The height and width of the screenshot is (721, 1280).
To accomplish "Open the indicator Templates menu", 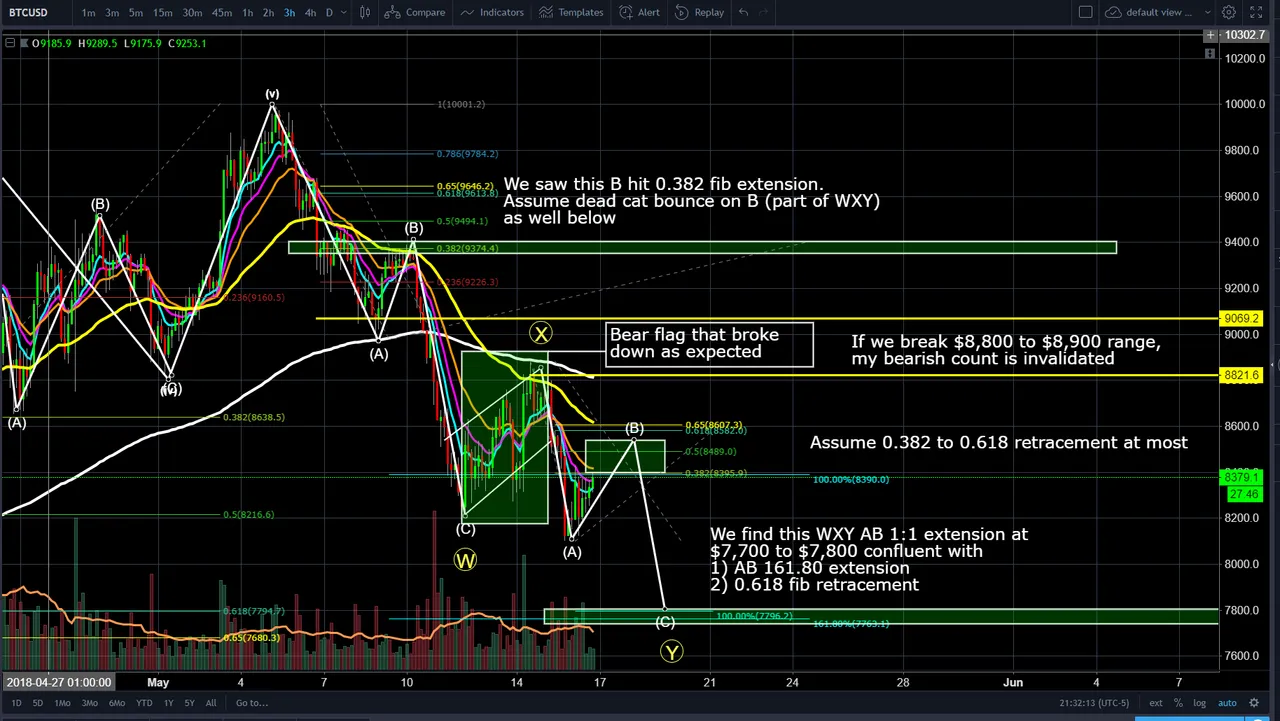I will pos(571,12).
